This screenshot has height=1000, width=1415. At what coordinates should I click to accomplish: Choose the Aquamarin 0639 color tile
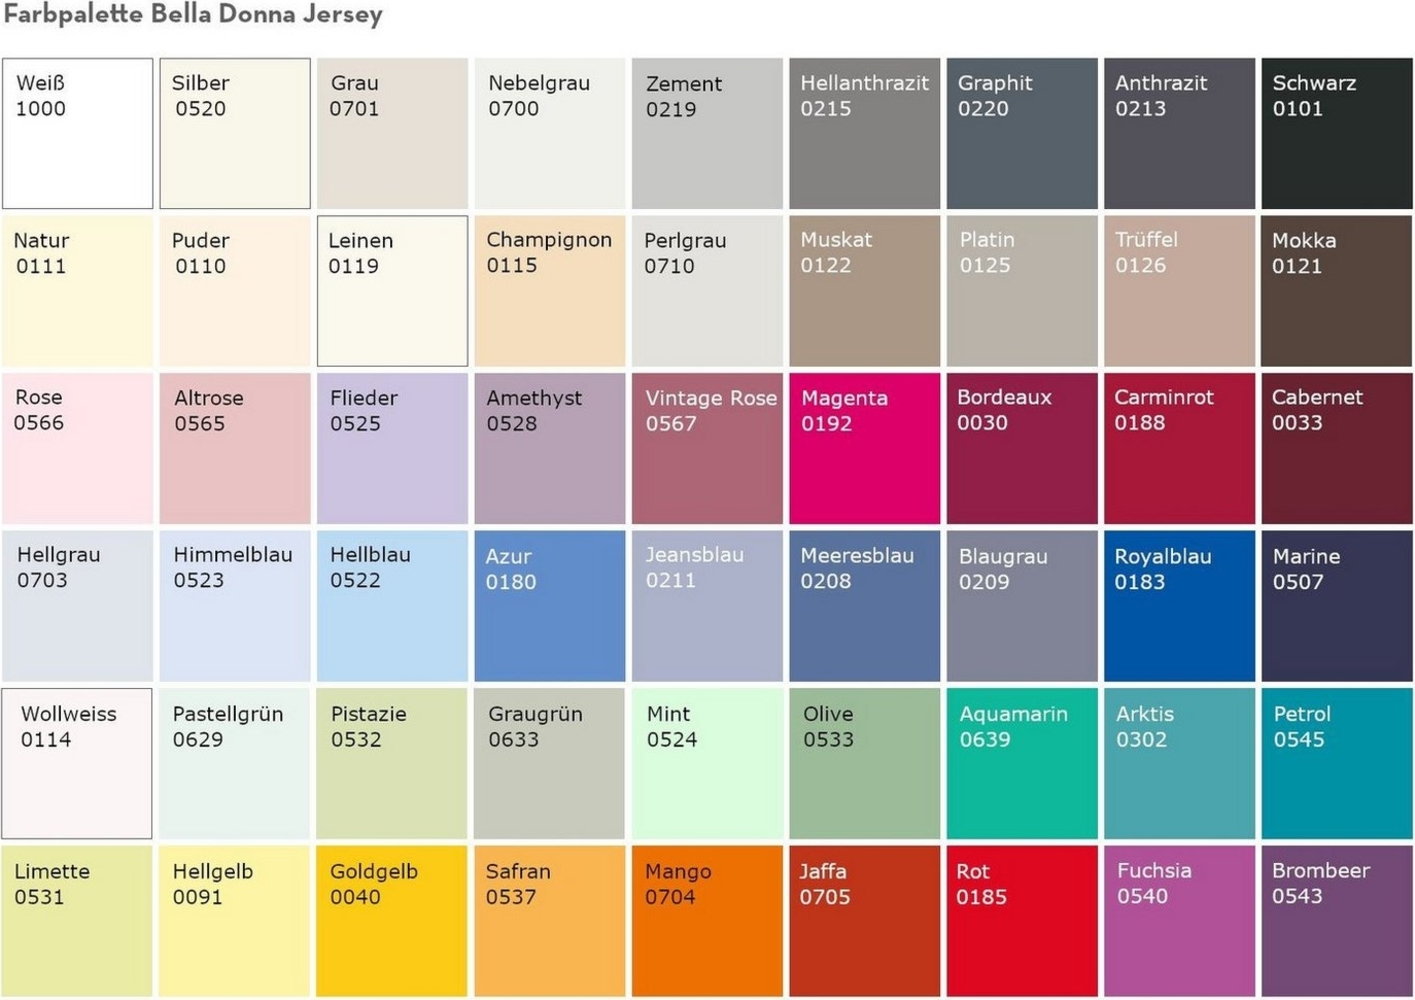click(1021, 763)
